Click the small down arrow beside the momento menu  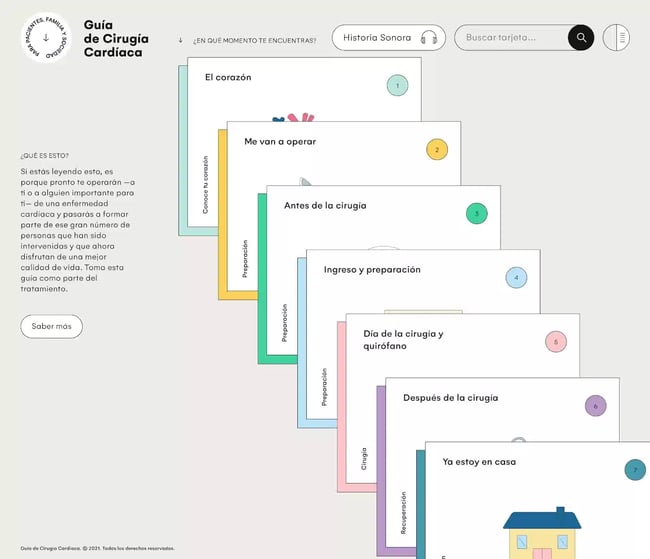(180, 40)
